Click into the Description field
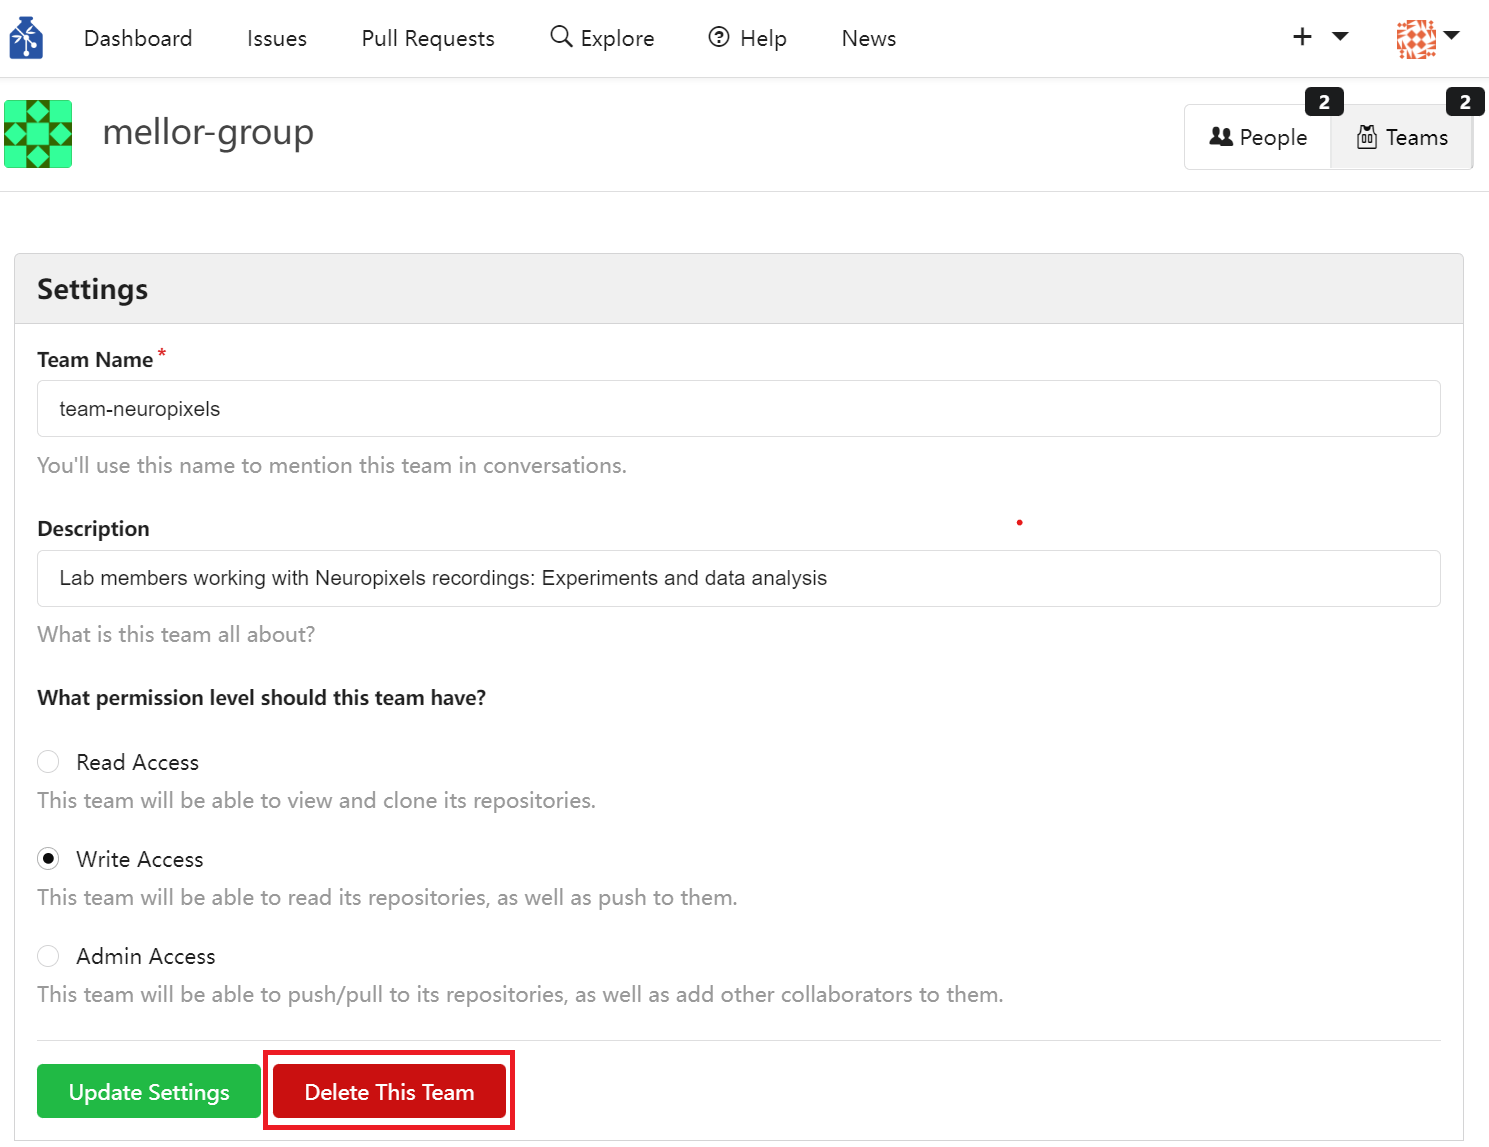Viewport: 1489px width, 1147px height. click(739, 578)
